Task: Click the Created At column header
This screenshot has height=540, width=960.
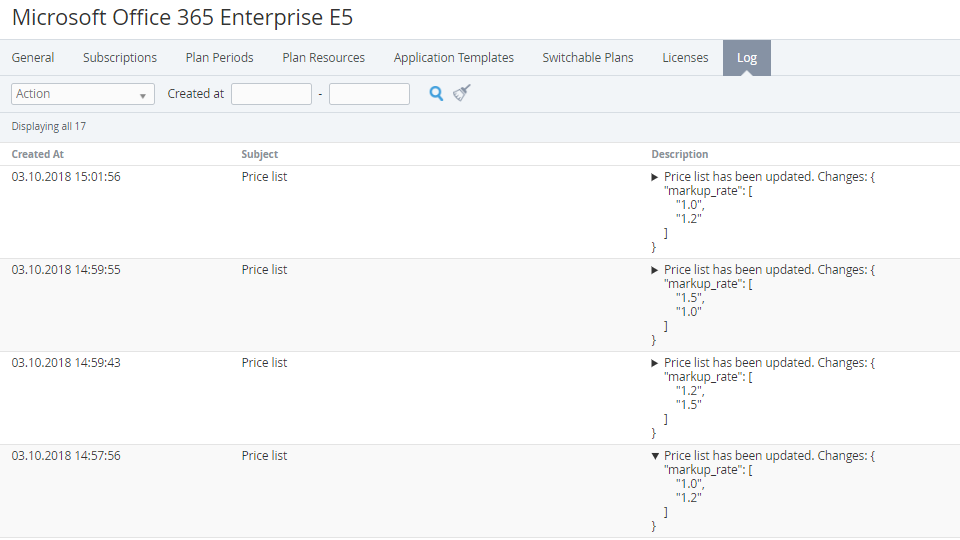Action: click(37, 154)
